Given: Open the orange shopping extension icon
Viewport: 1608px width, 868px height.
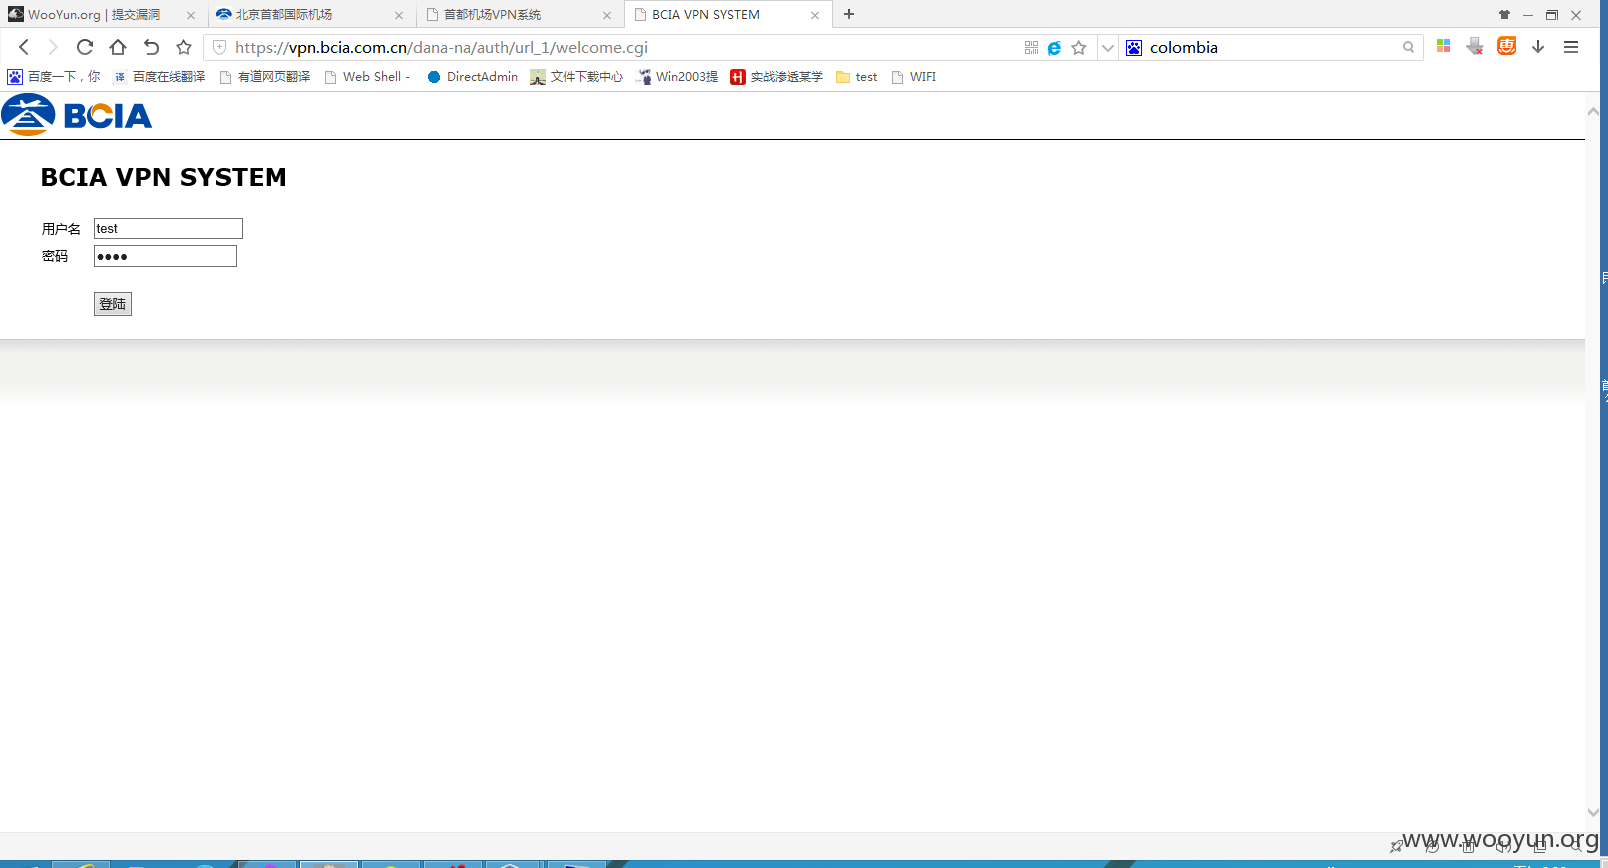Looking at the screenshot, I should 1506,46.
